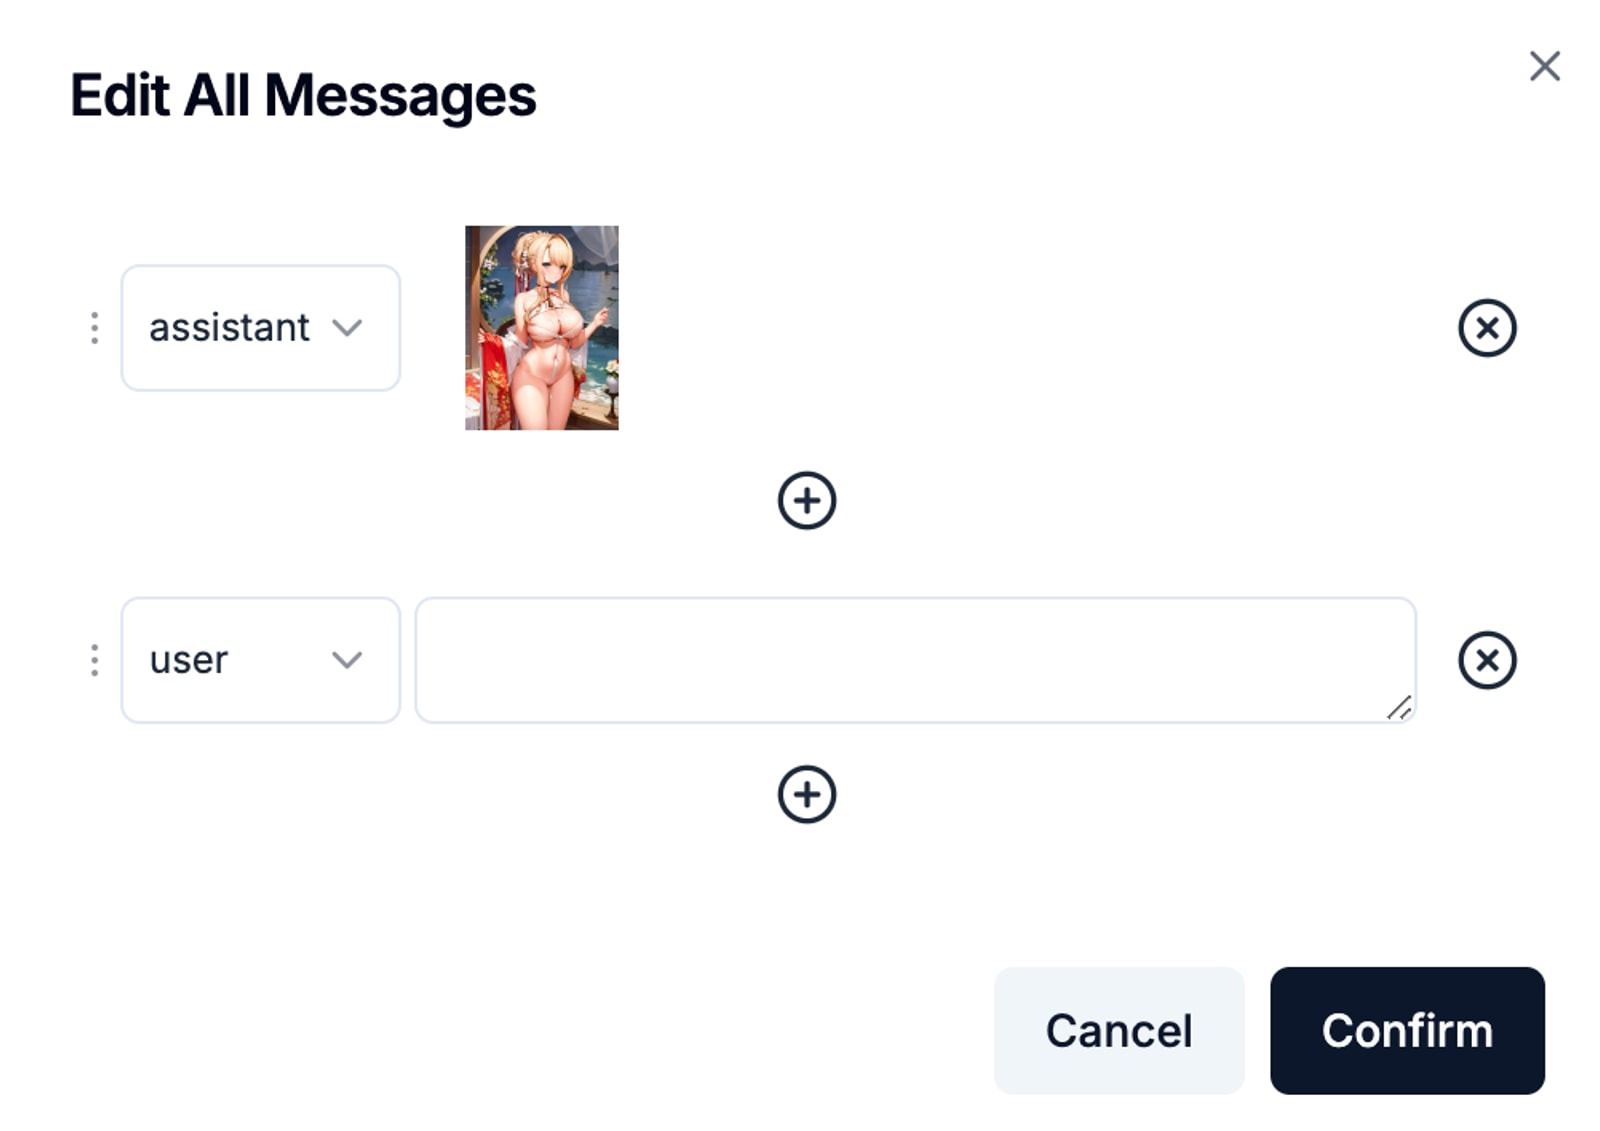Click the chevron on the user role selector
This screenshot has width=1600, height=1131.
pyautogui.click(x=347, y=660)
